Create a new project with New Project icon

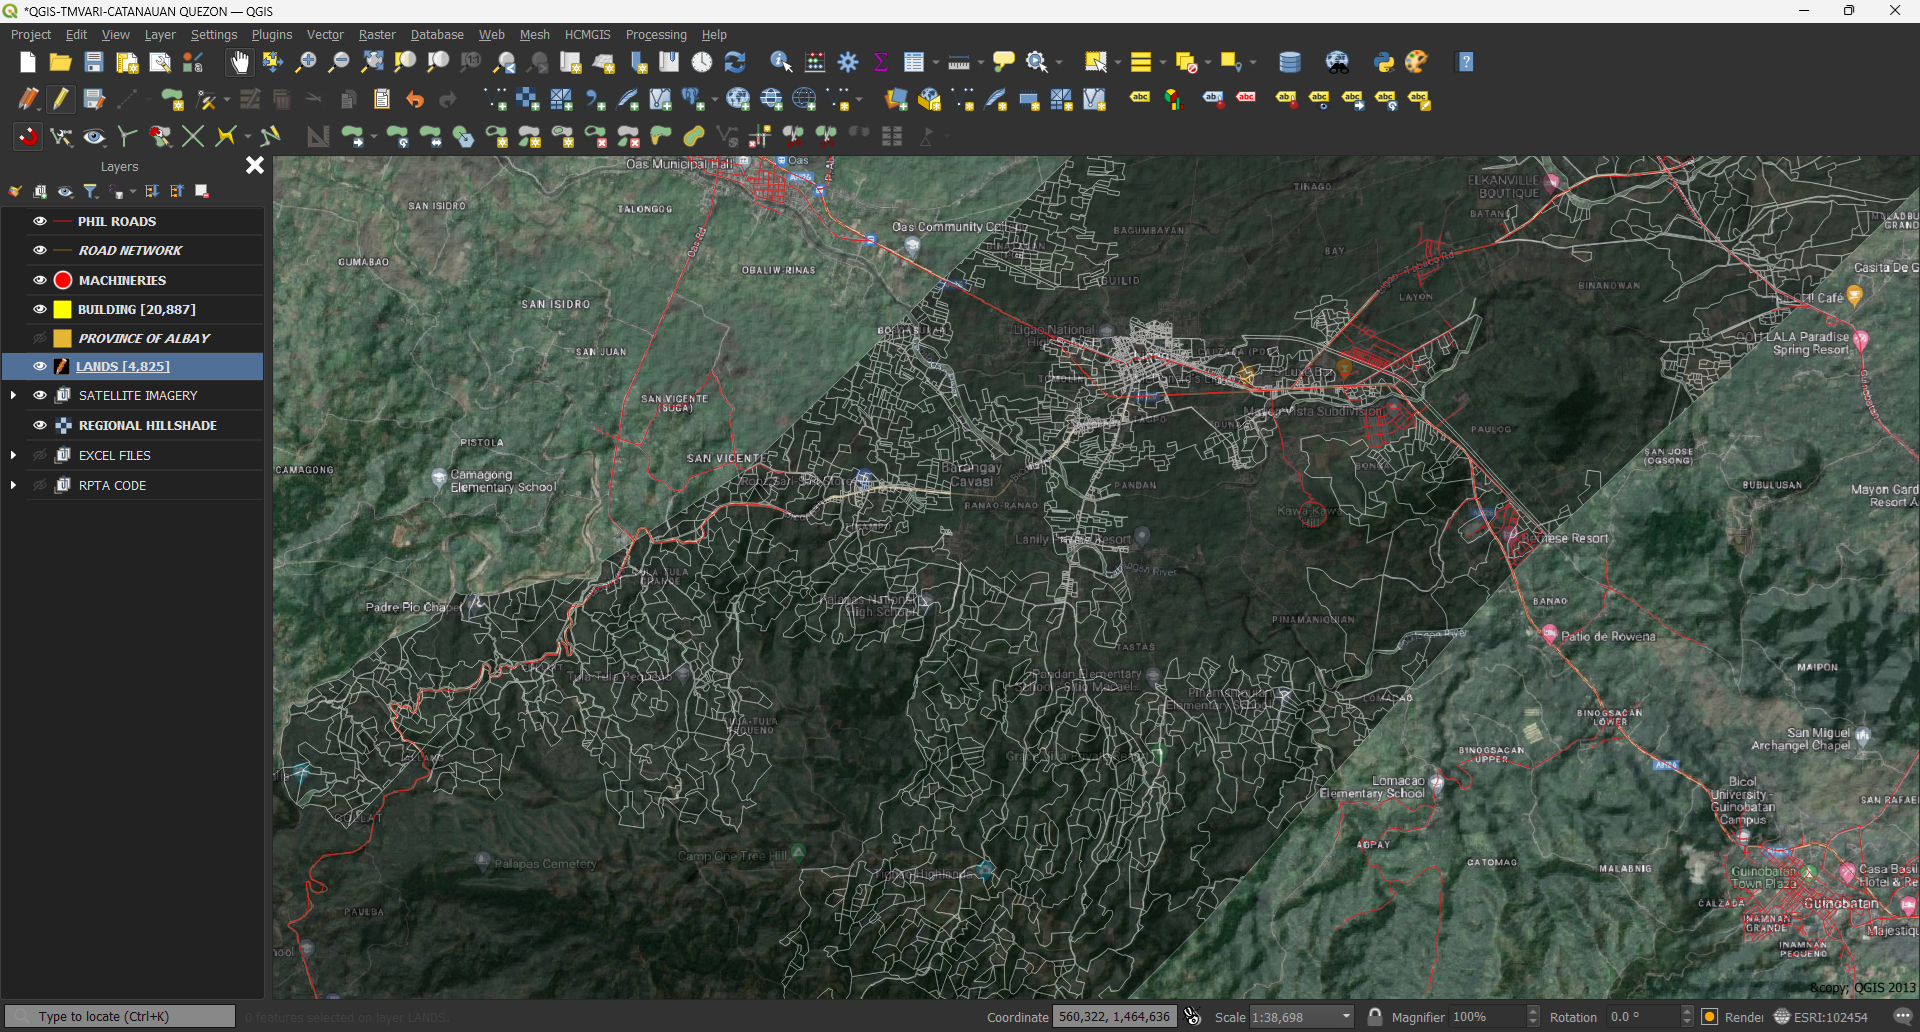(27, 62)
